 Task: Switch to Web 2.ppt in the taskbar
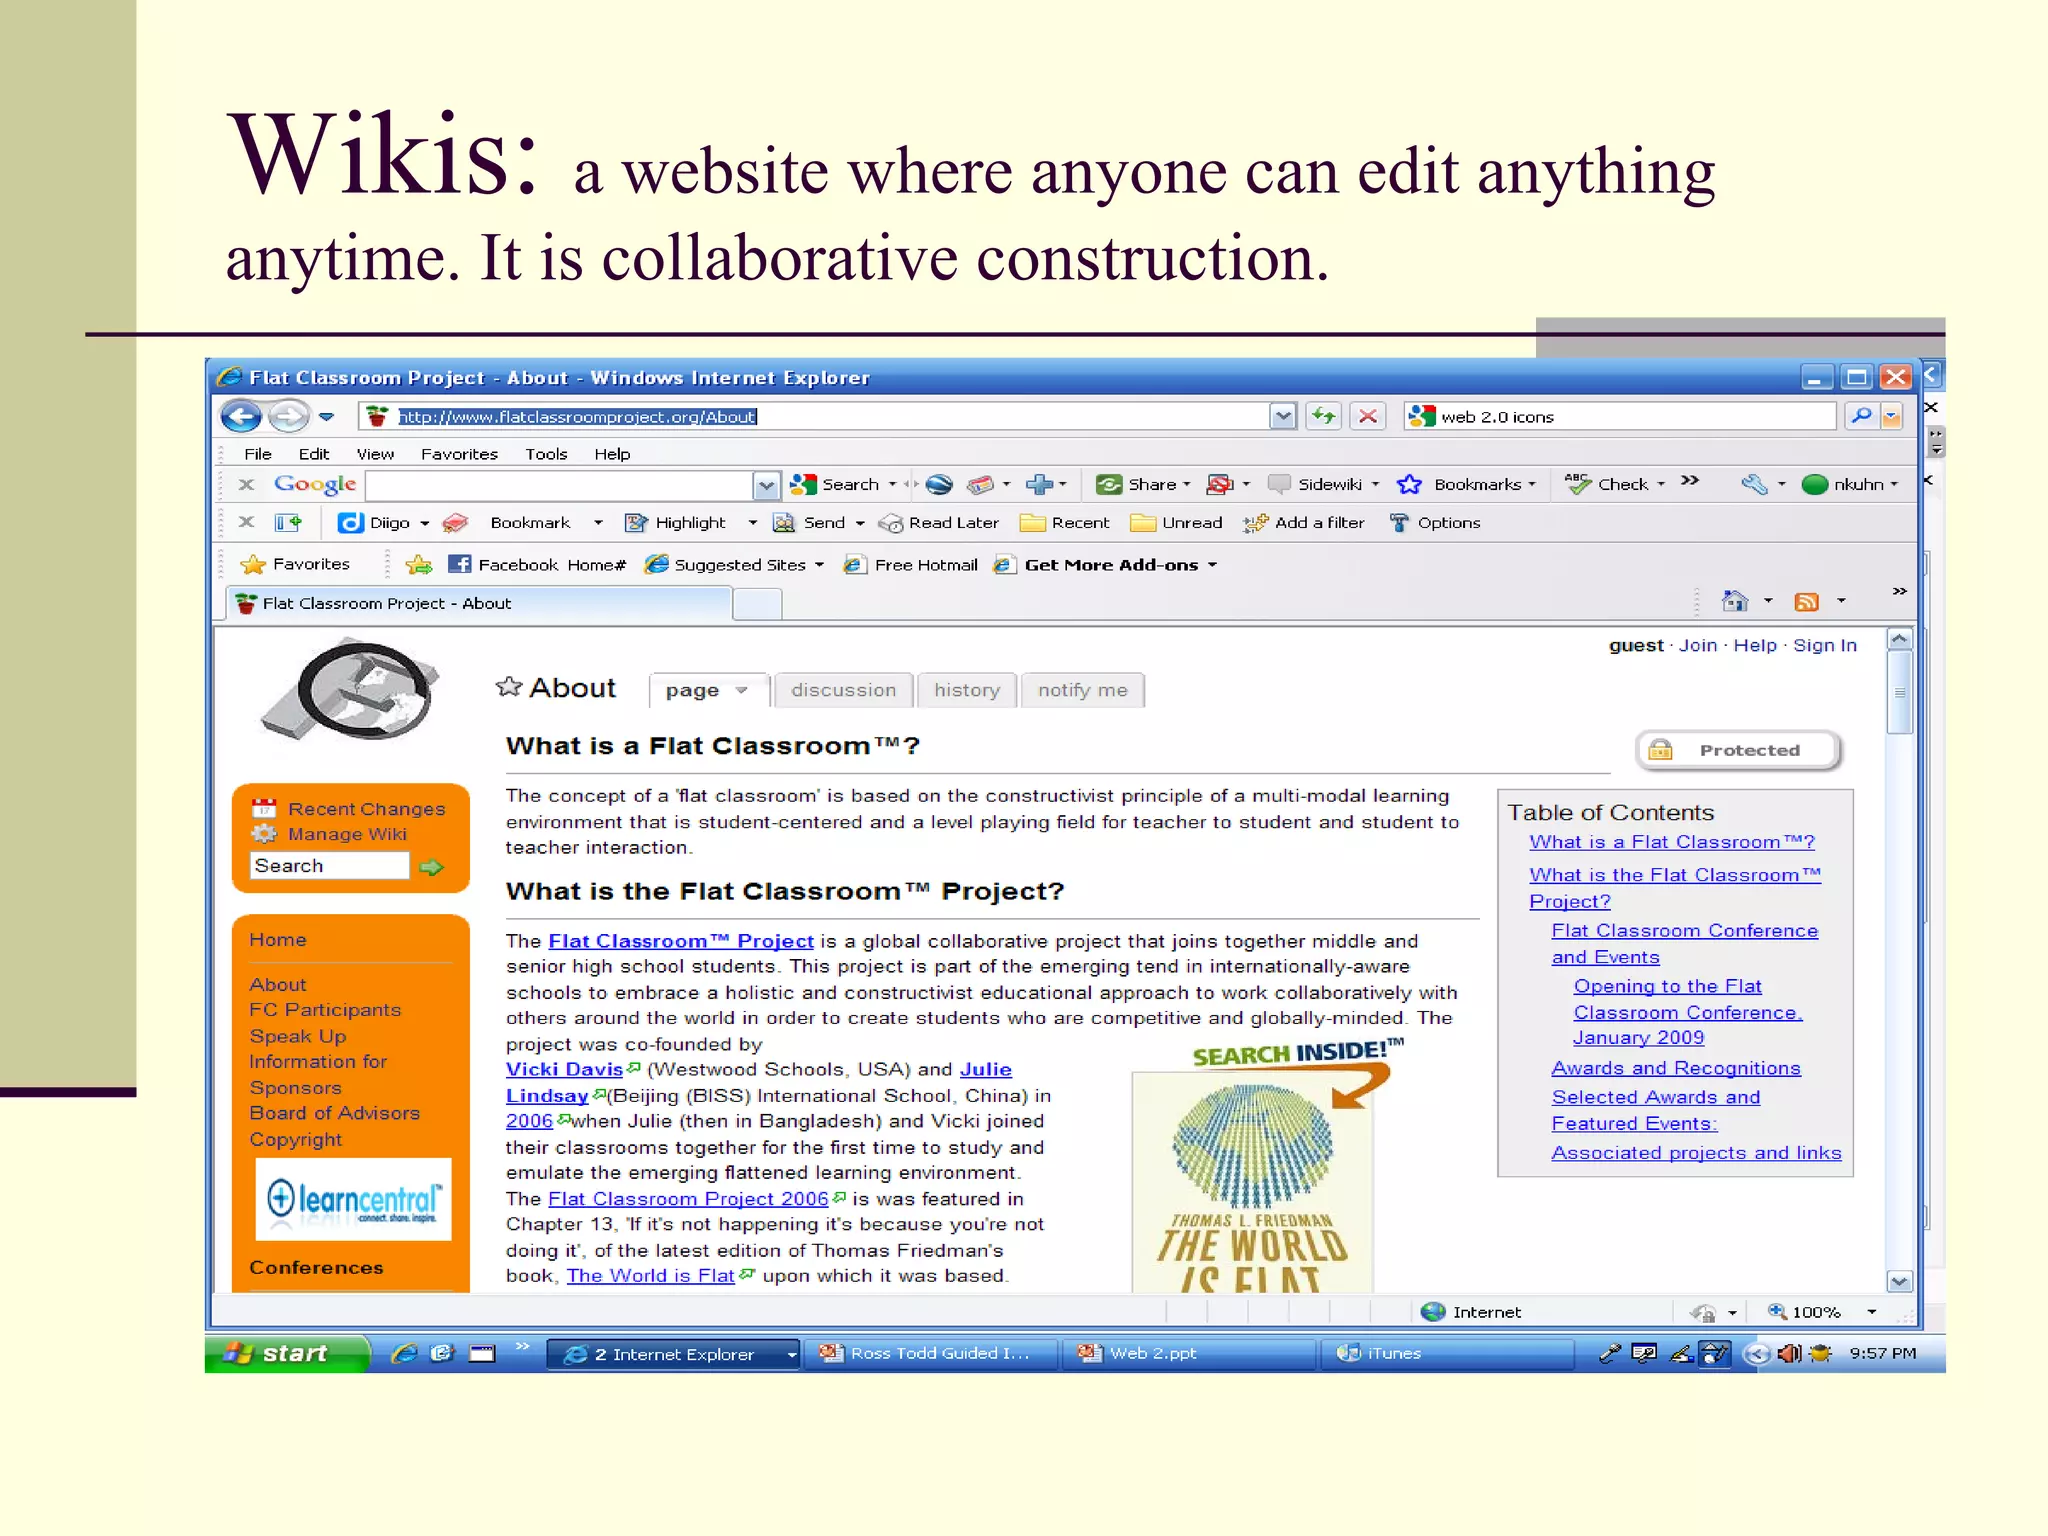coord(1187,1353)
